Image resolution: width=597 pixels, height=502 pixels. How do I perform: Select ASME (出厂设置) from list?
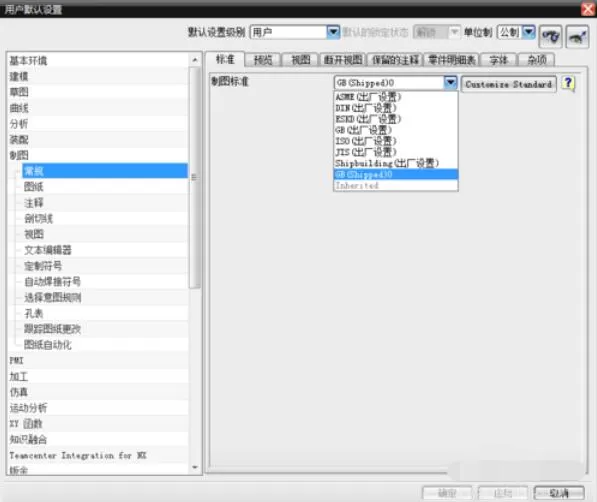point(396,97)
